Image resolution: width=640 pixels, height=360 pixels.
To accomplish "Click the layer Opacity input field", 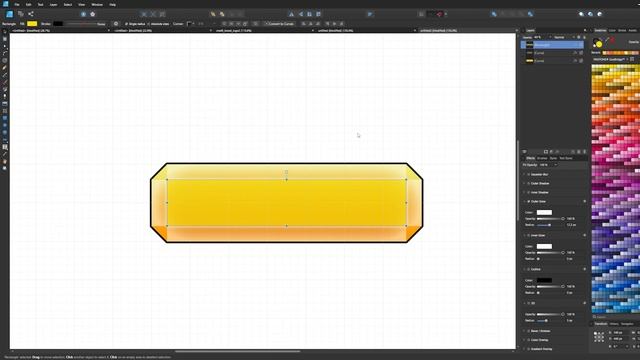I will (x=540, y=37).
